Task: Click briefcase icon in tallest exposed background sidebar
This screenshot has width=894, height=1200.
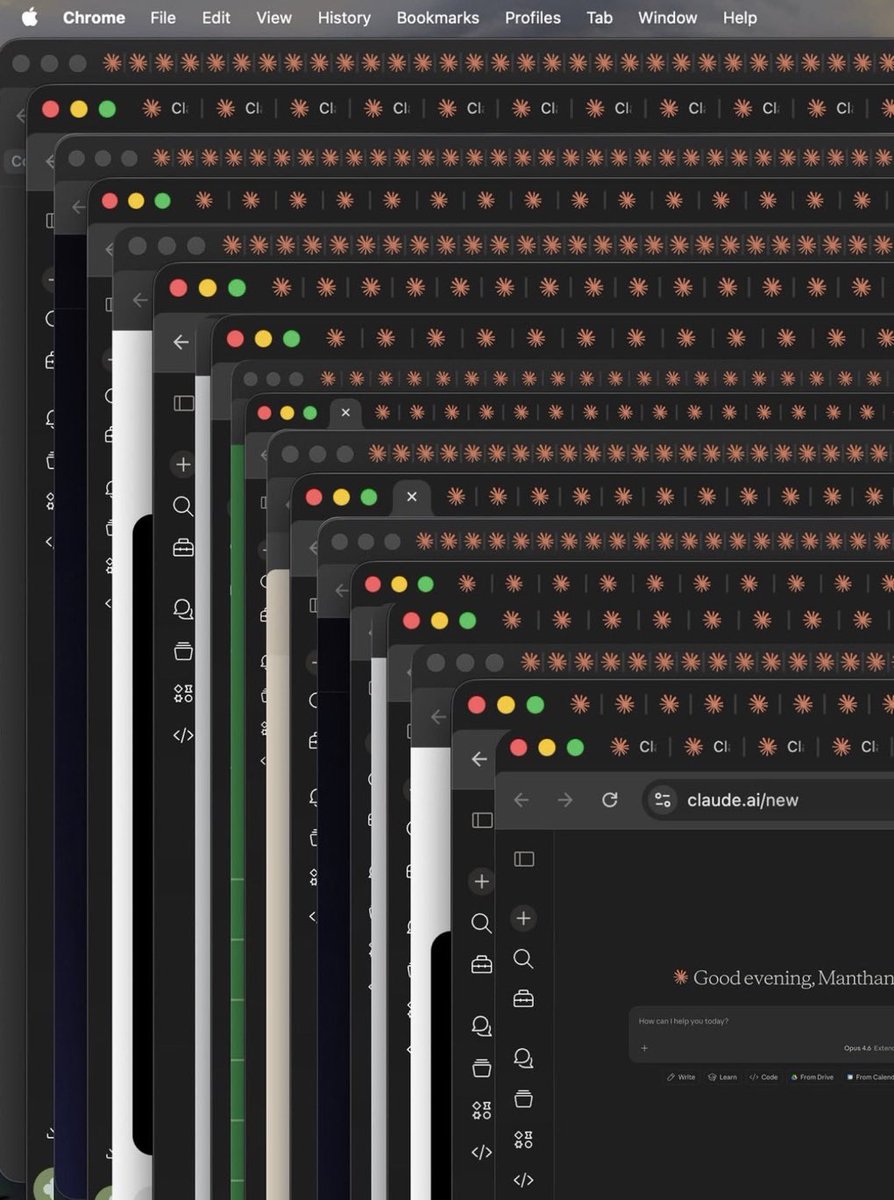Action: tap(183, 547)
